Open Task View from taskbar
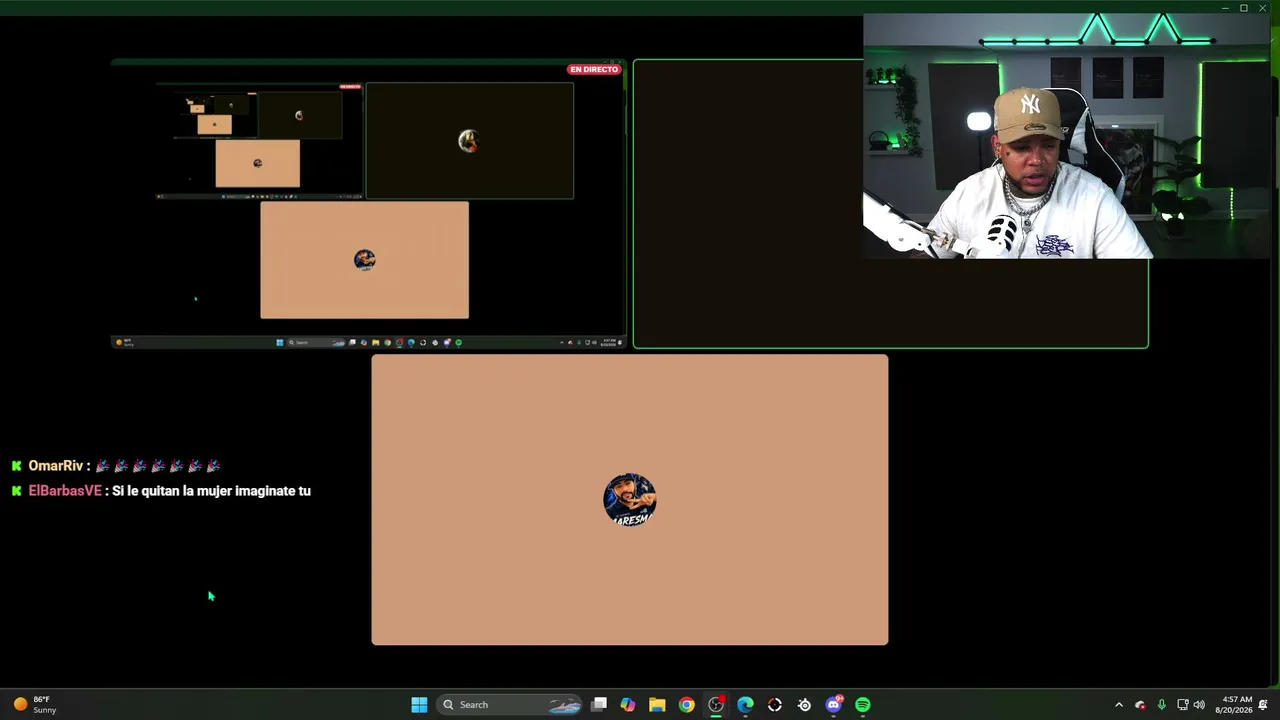This screenshot has width=1280, height=720. click(598, 705)
